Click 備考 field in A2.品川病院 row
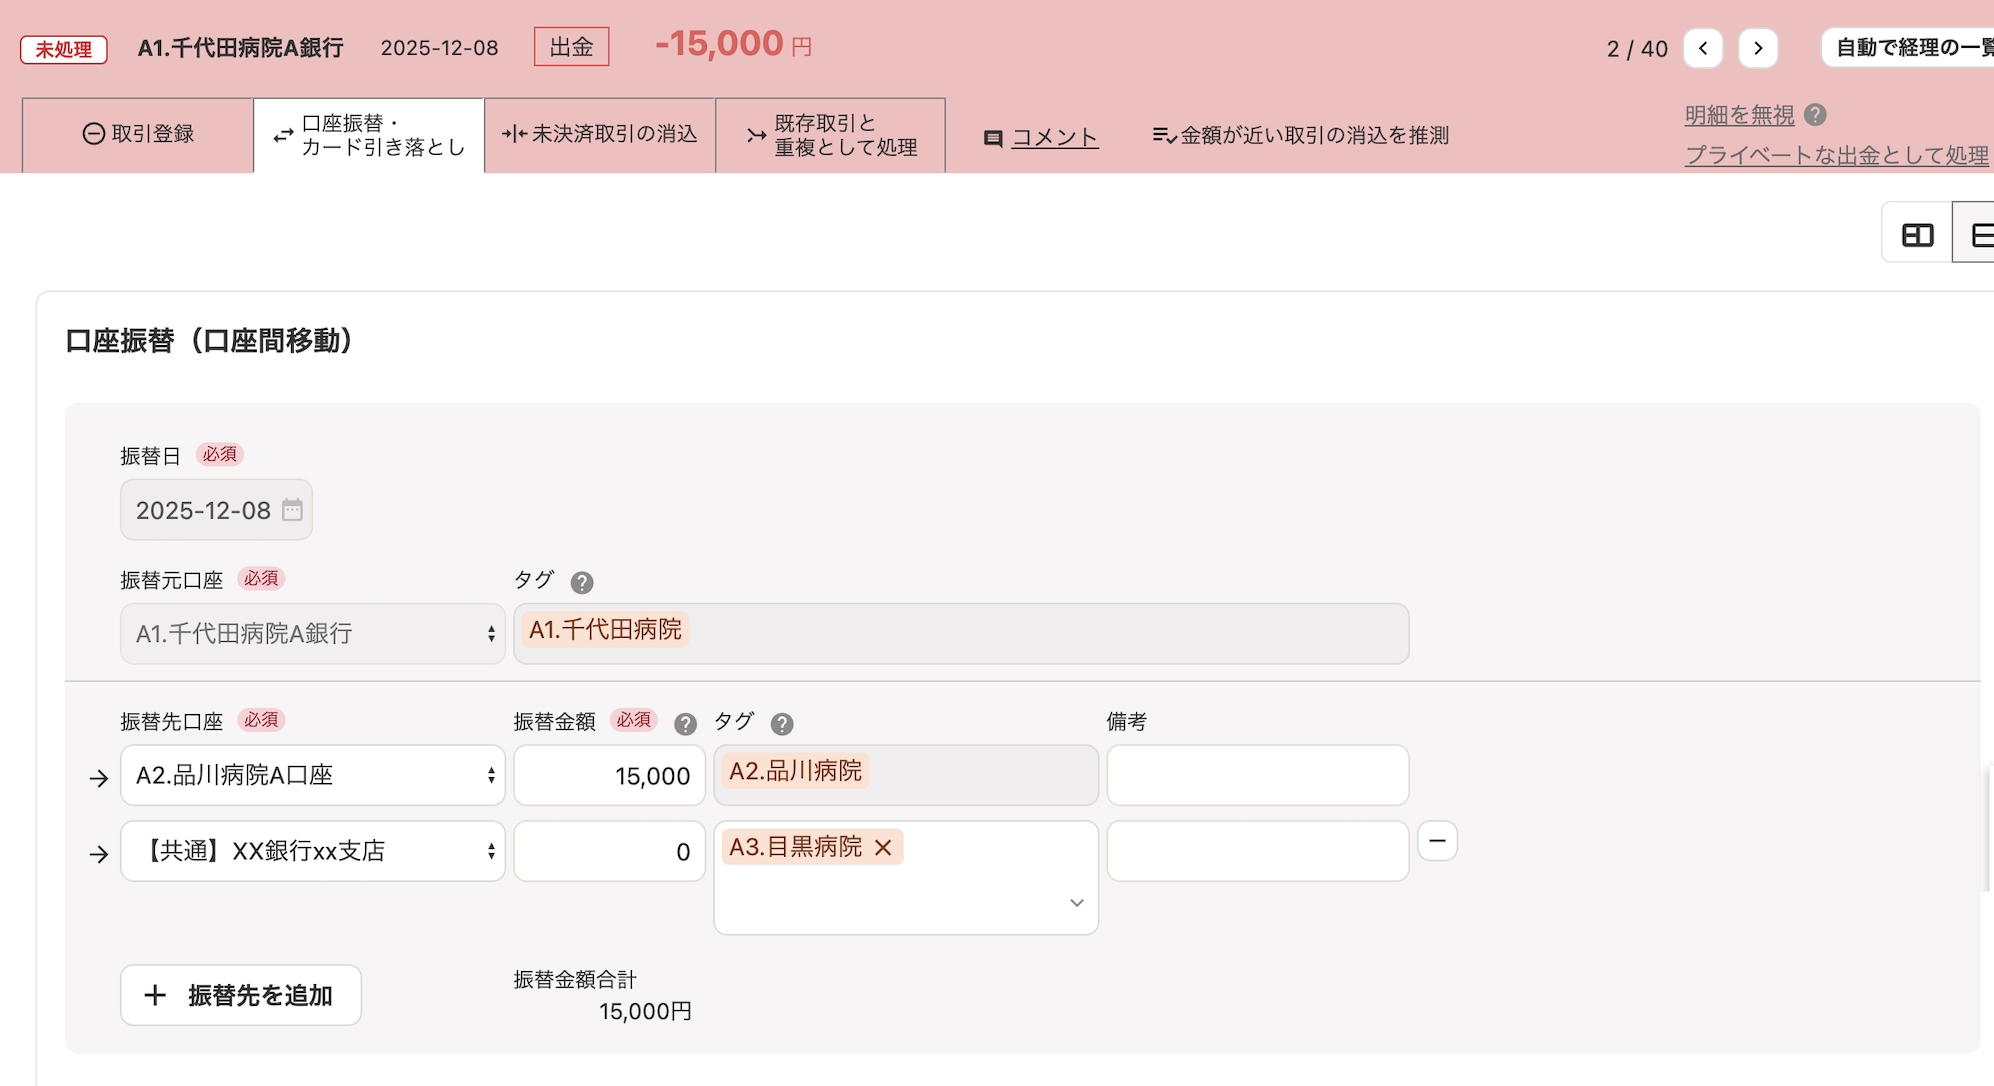 1258,775
